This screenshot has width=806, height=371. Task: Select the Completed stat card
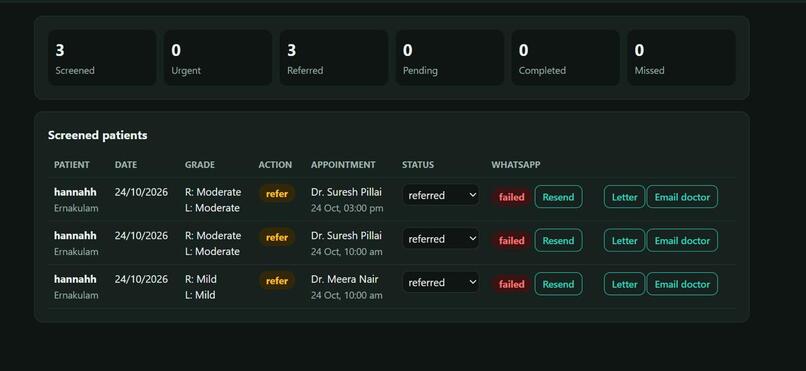point(565,58)
